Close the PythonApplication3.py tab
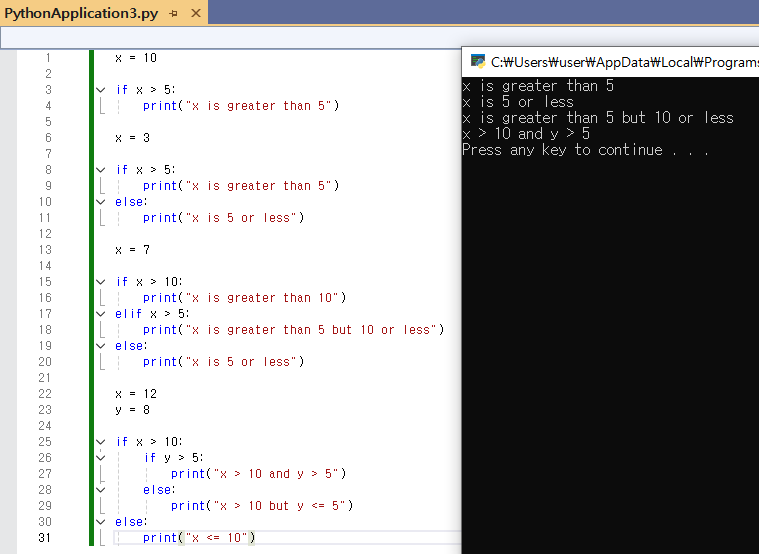The image size is (759, 554). click(196, 13)
